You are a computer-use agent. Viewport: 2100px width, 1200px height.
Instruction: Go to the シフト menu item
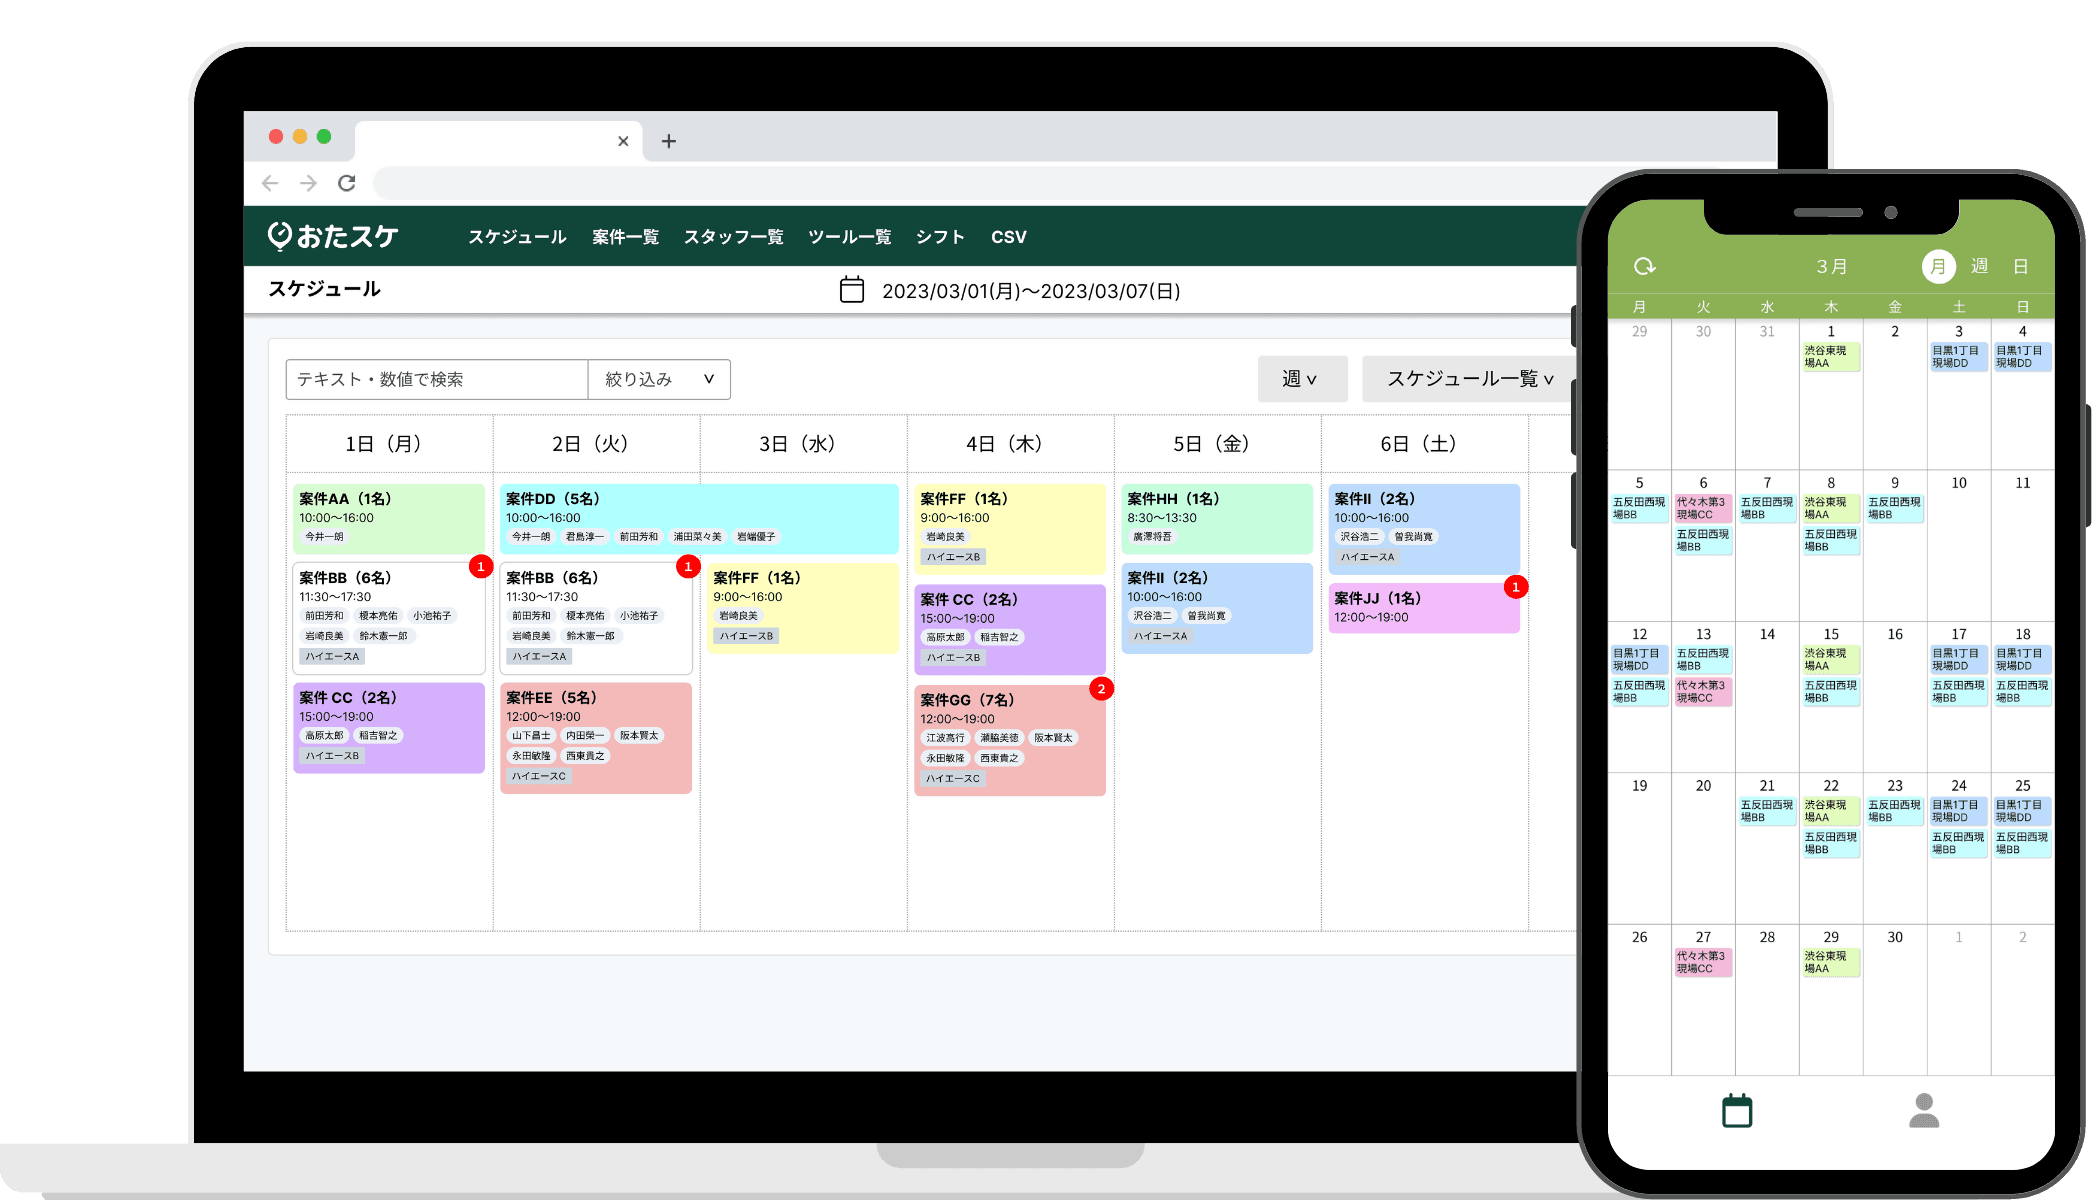tap(940, 237)
